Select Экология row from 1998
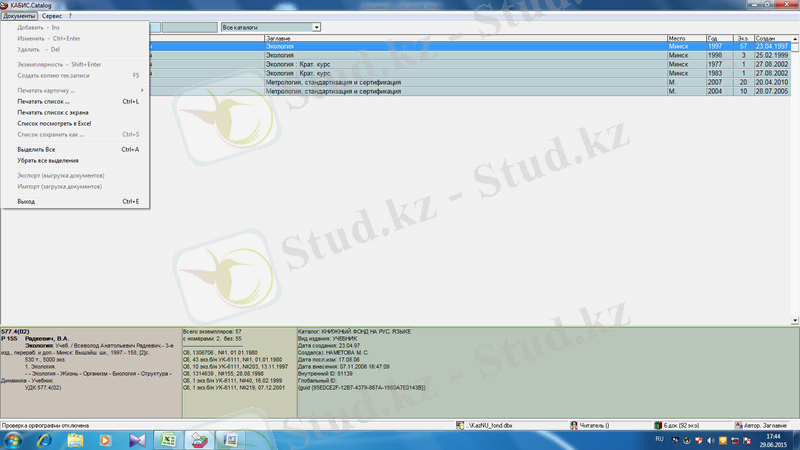The width and height of the screenshot is (800, 450). click(x=470, y=55)
